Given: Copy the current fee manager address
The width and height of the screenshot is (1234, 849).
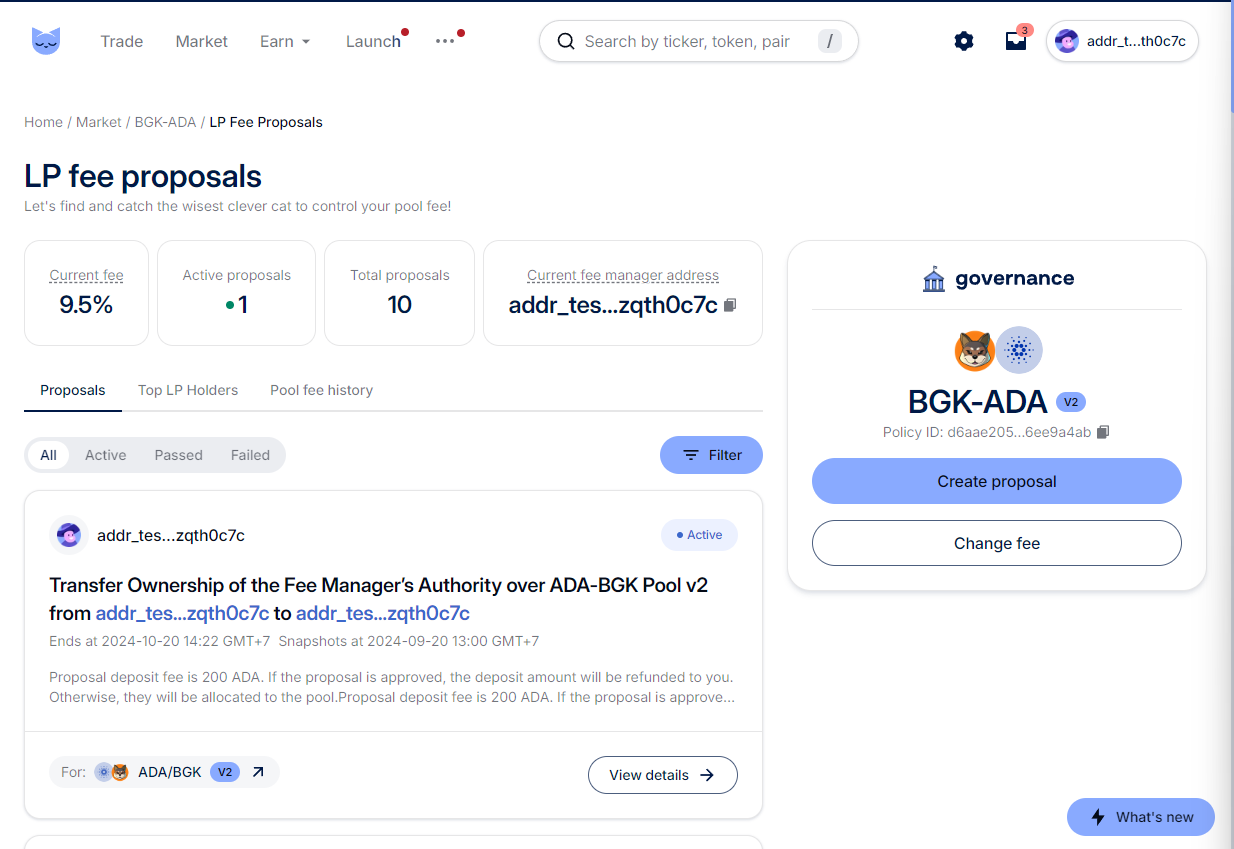Looking at the screenshot, I should point(731,305).
